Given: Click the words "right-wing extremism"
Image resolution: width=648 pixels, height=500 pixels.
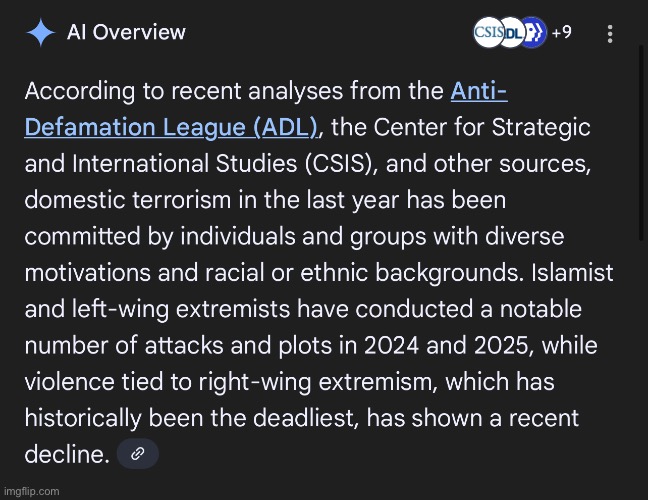Looking at the screenshot, I should click(327, 381).
